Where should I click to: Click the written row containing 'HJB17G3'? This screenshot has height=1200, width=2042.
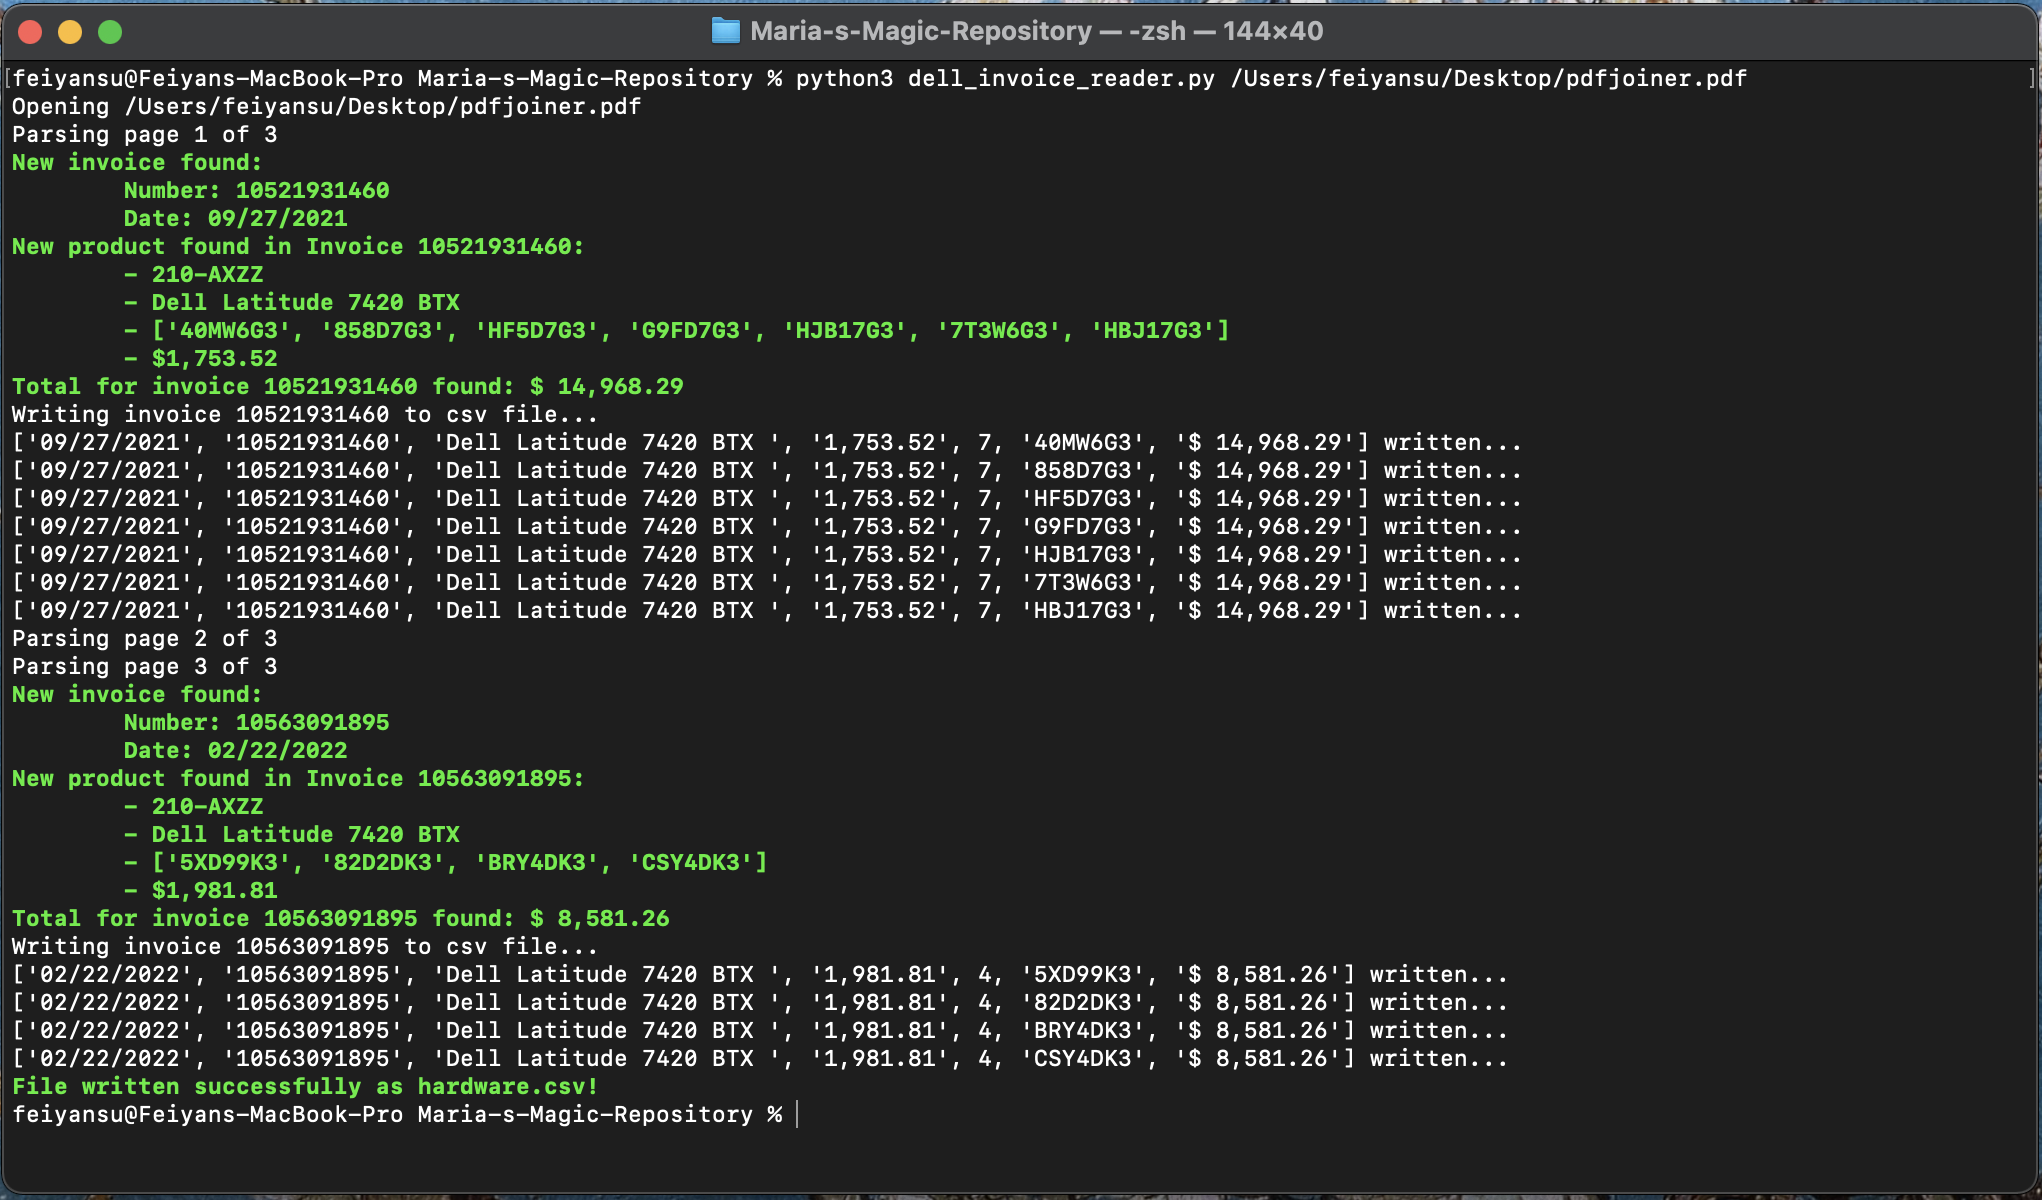click(767, 555)
